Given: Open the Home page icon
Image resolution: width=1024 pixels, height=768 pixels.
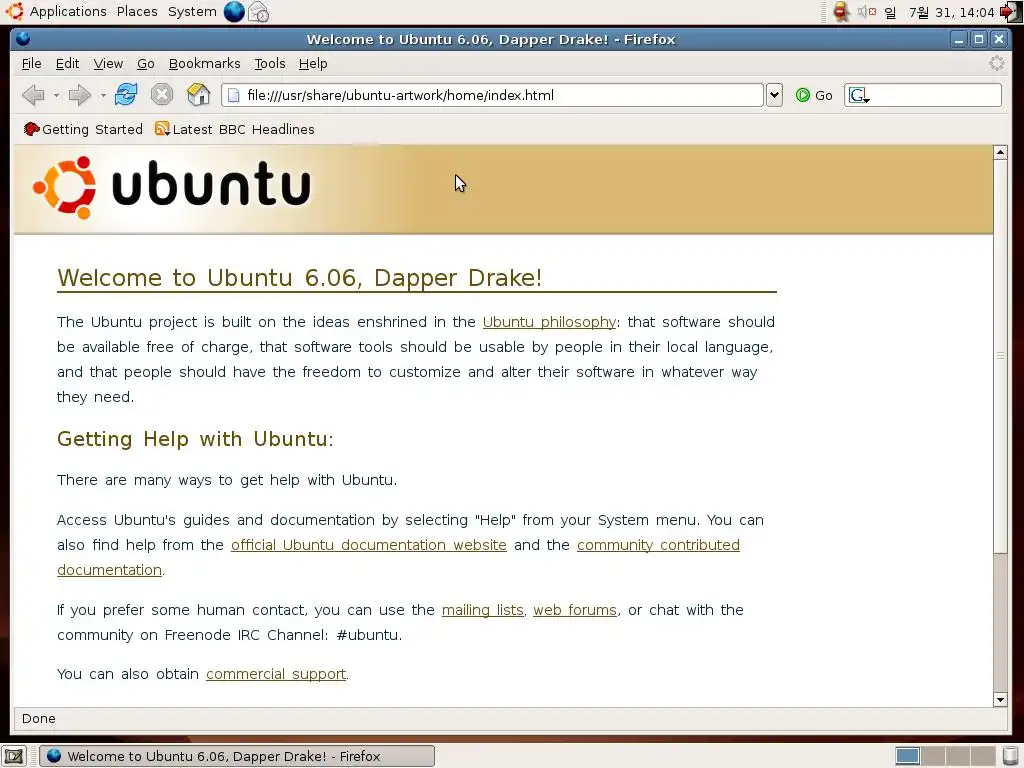Looking at the screenshot, I should click(x=199, y=95).
